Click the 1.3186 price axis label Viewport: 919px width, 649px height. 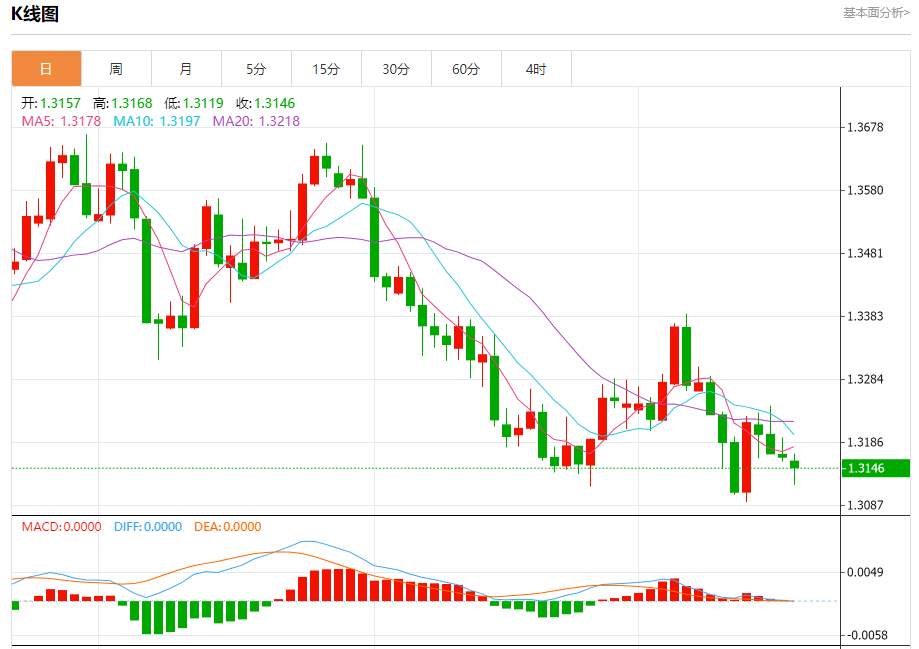[865, 443]
